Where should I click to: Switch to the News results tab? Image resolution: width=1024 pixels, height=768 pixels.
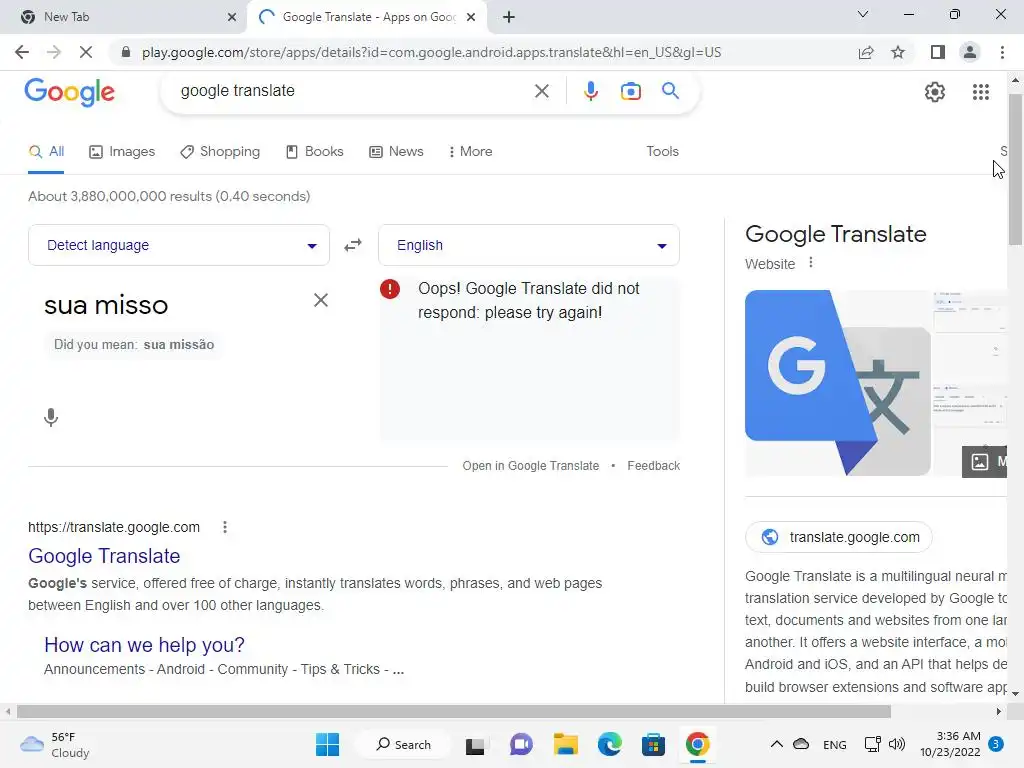pos(396,152)
